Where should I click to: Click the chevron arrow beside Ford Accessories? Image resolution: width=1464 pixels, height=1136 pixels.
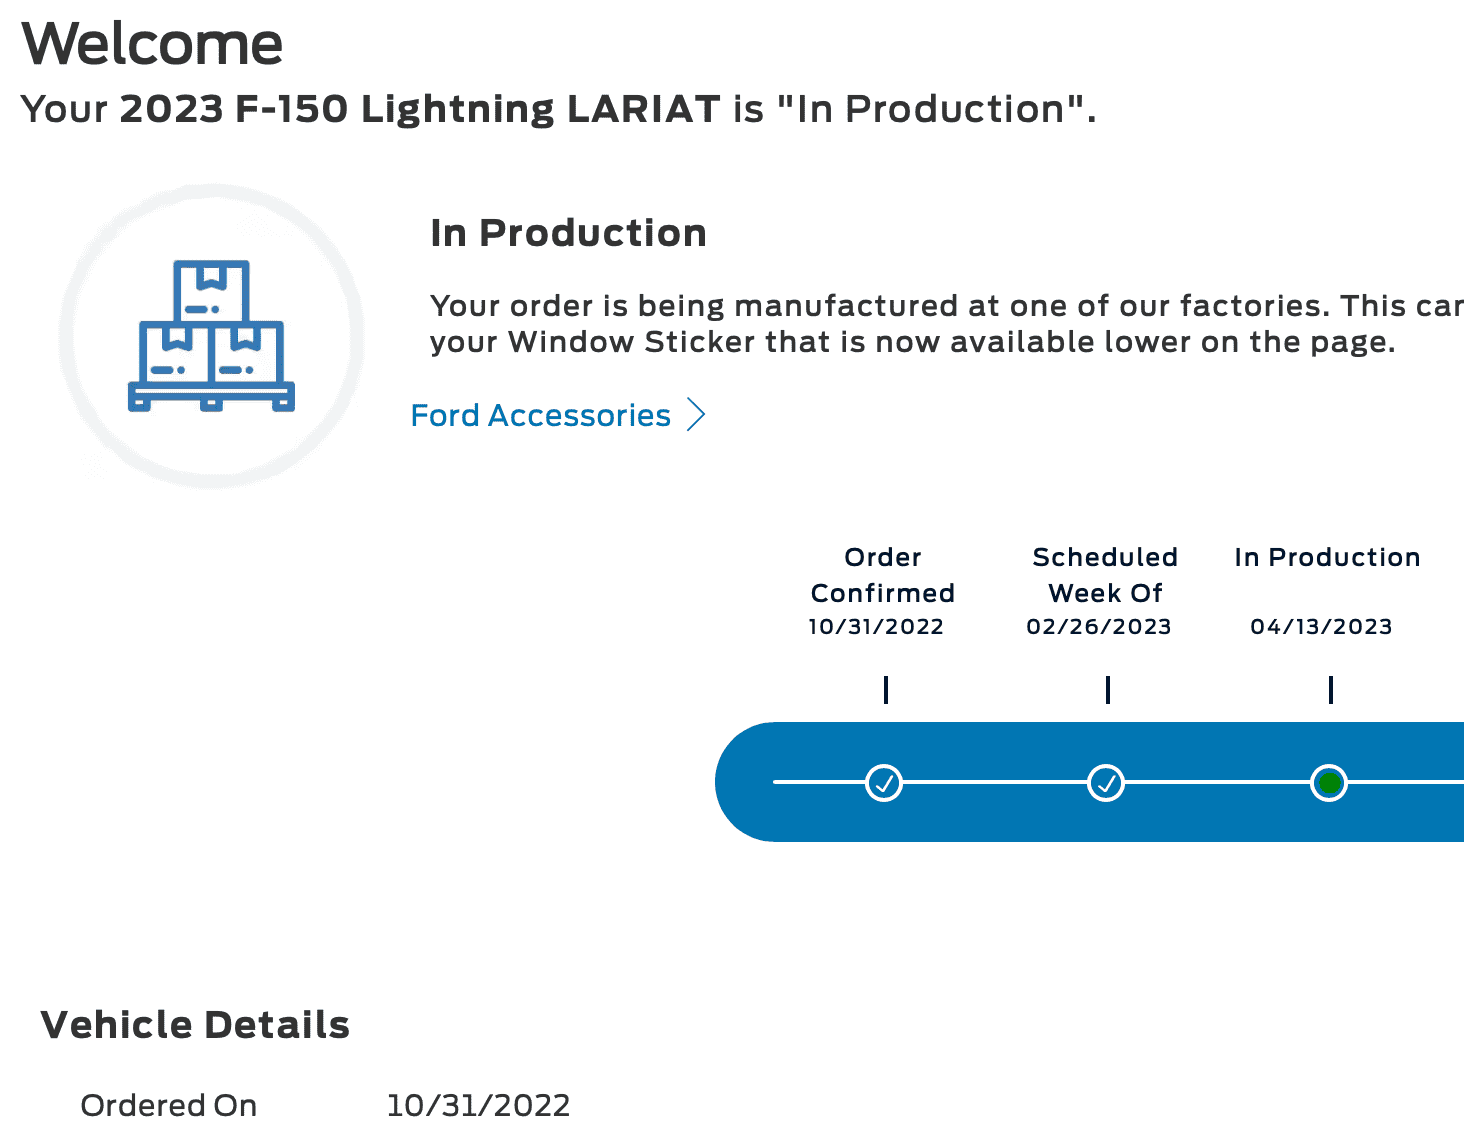pyautogui.click(x=697, y=414)
